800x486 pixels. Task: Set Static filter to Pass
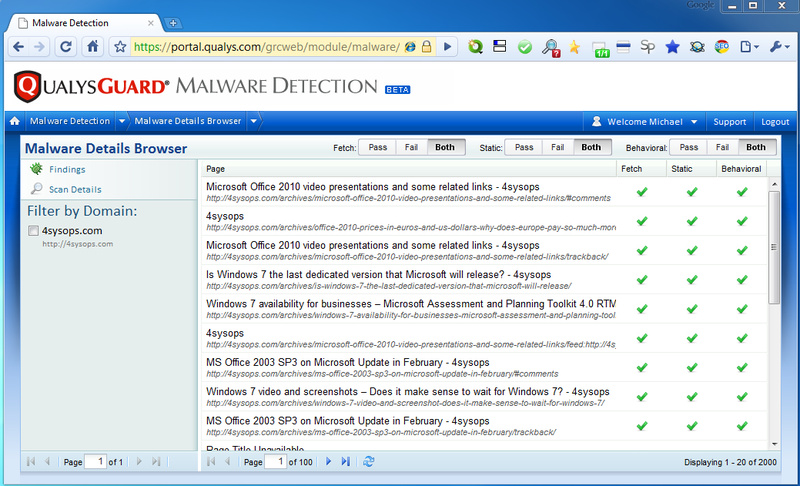(x=524, y=147)
